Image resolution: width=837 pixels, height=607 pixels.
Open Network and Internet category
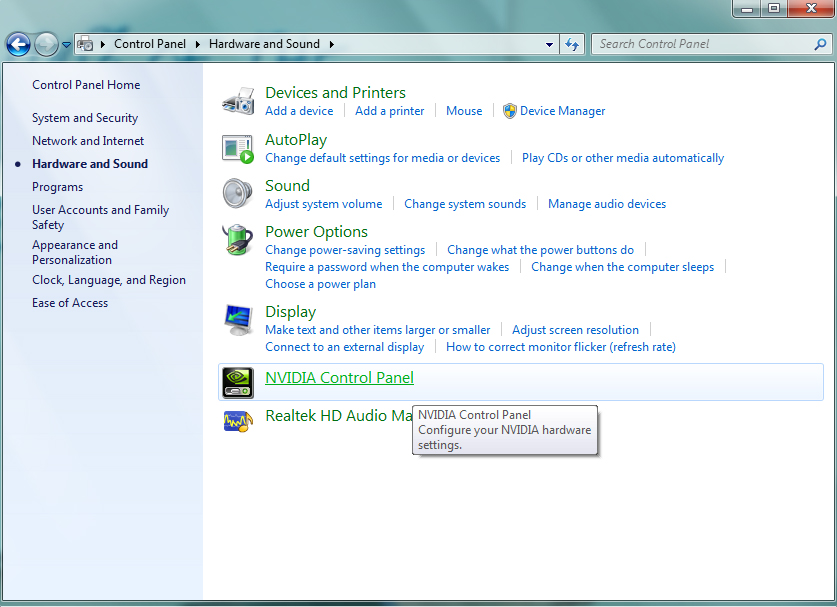(x=88, y=141)
